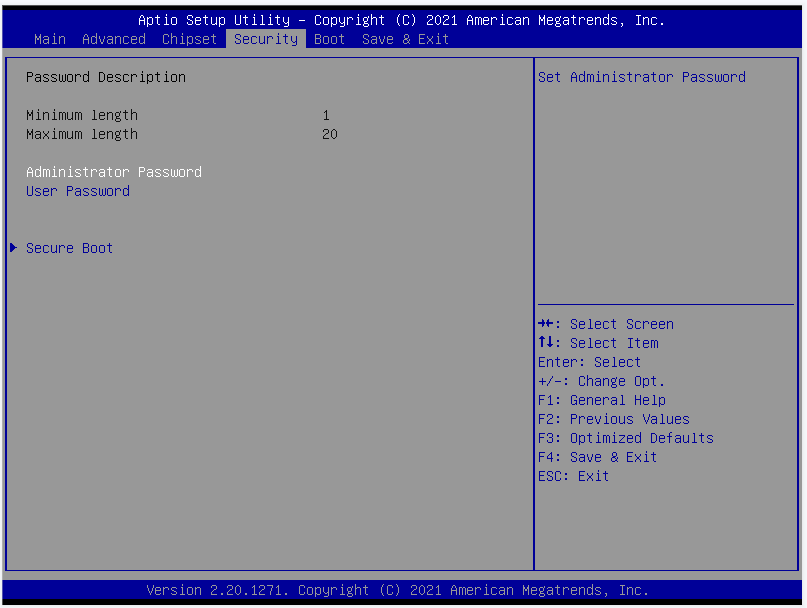Switch to the Main tab
The width and height of the screenshot is (807, 608).
tap(49, 39)
